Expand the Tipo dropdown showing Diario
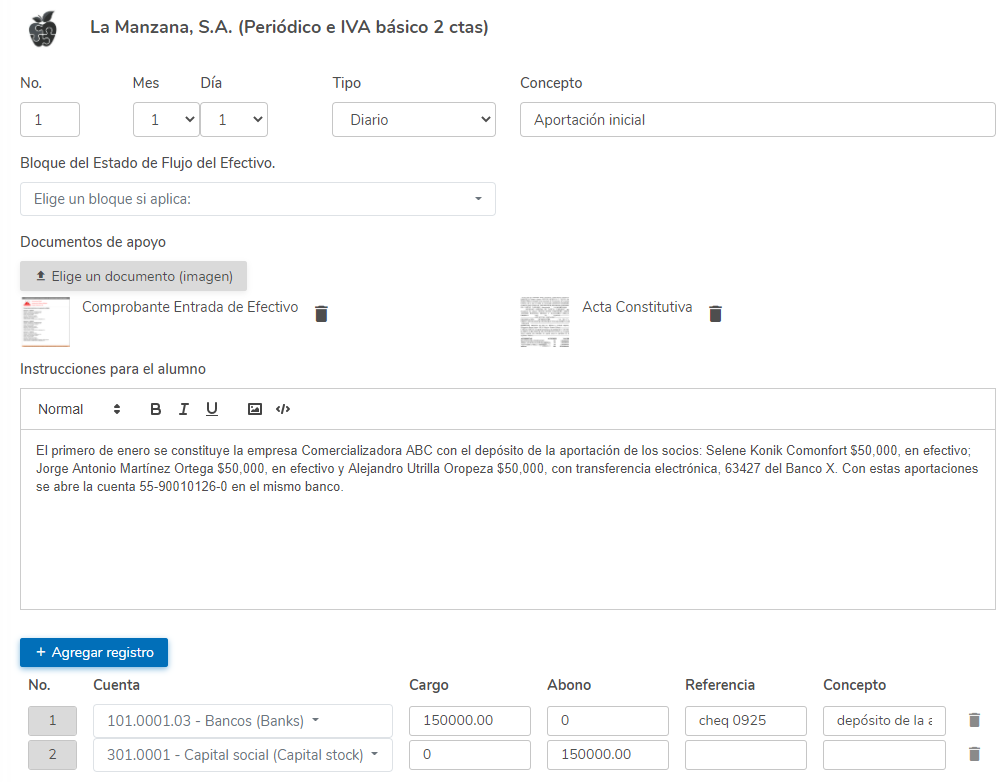The image size is (1008, 782). pos(413,120)
